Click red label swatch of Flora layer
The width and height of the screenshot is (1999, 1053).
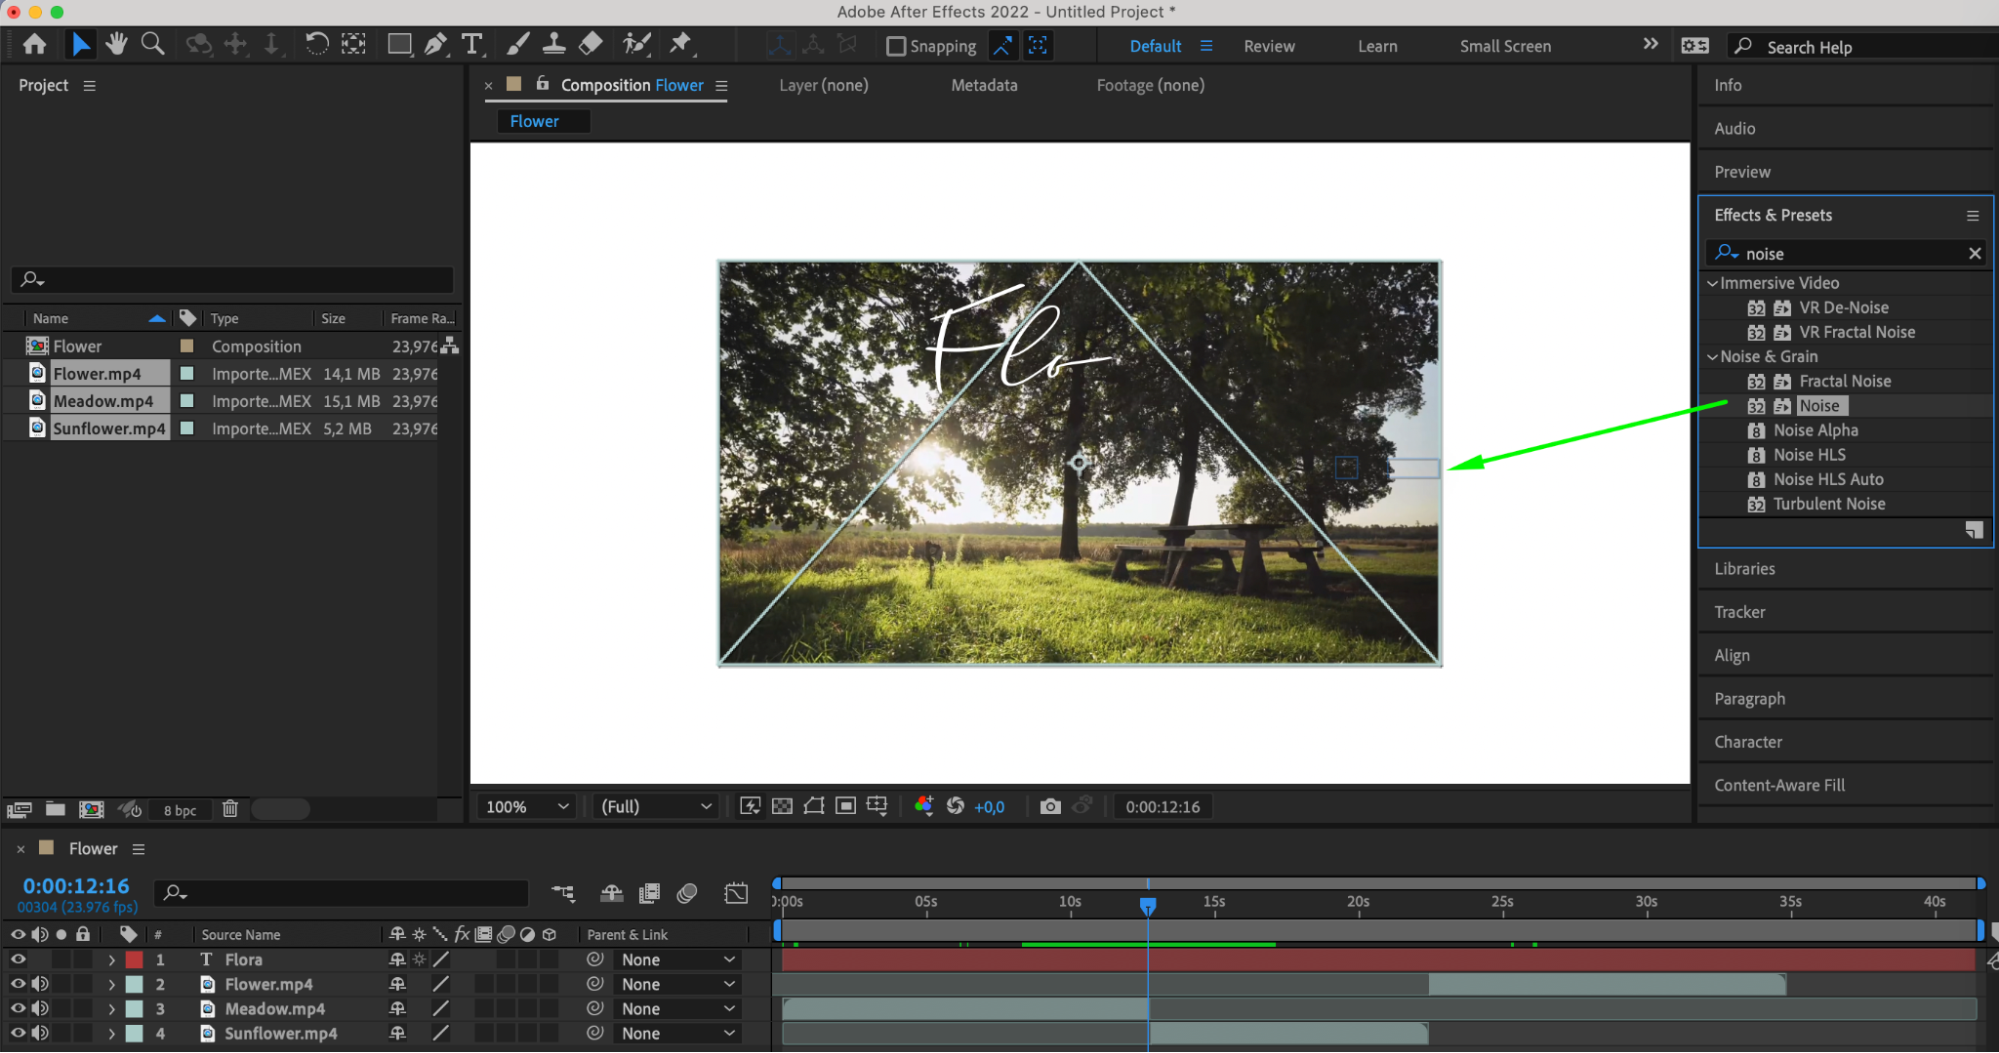coord(134,959)
